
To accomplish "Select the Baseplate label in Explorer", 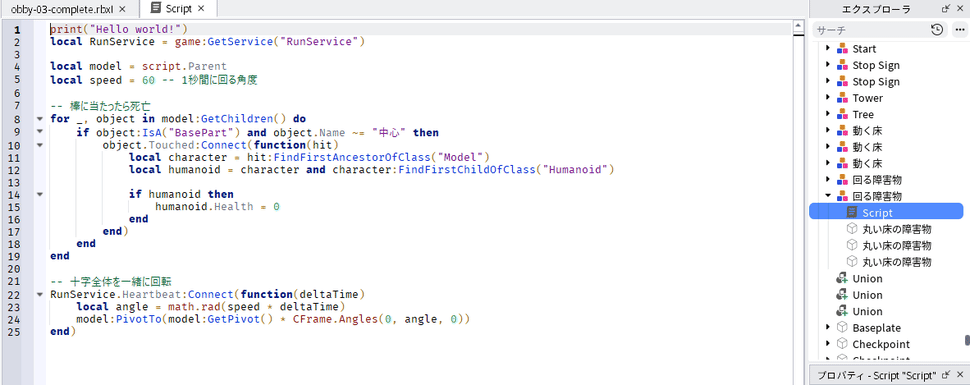I will click(x=877, y=327).
